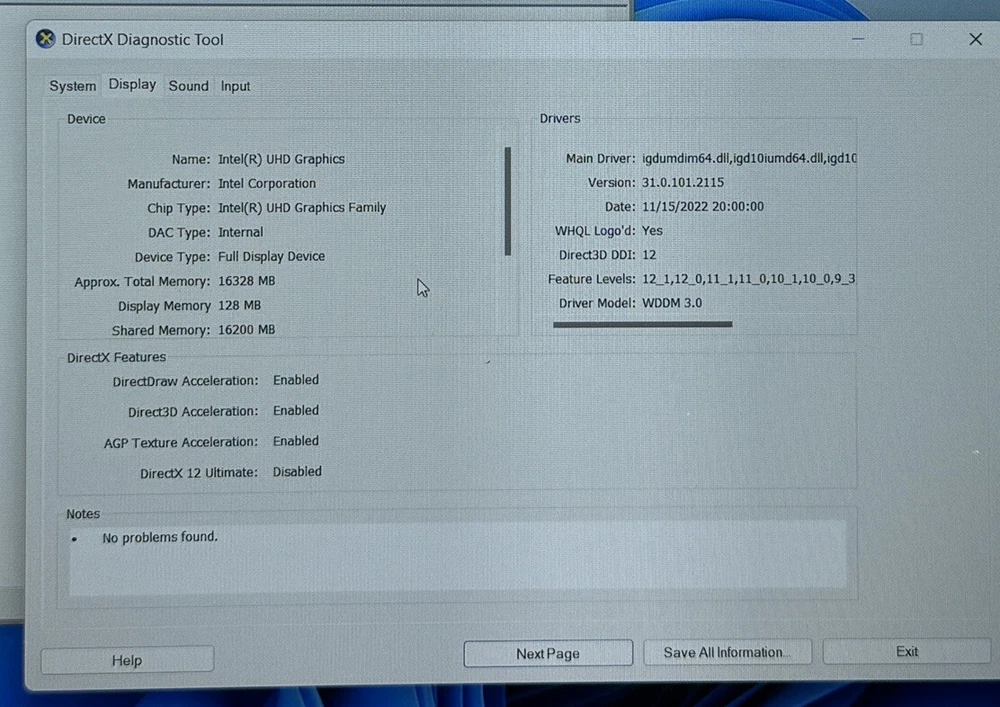Click the Next Page button
The height and width of the screenshot is (707, 1000).
click(x=548, y=654)
